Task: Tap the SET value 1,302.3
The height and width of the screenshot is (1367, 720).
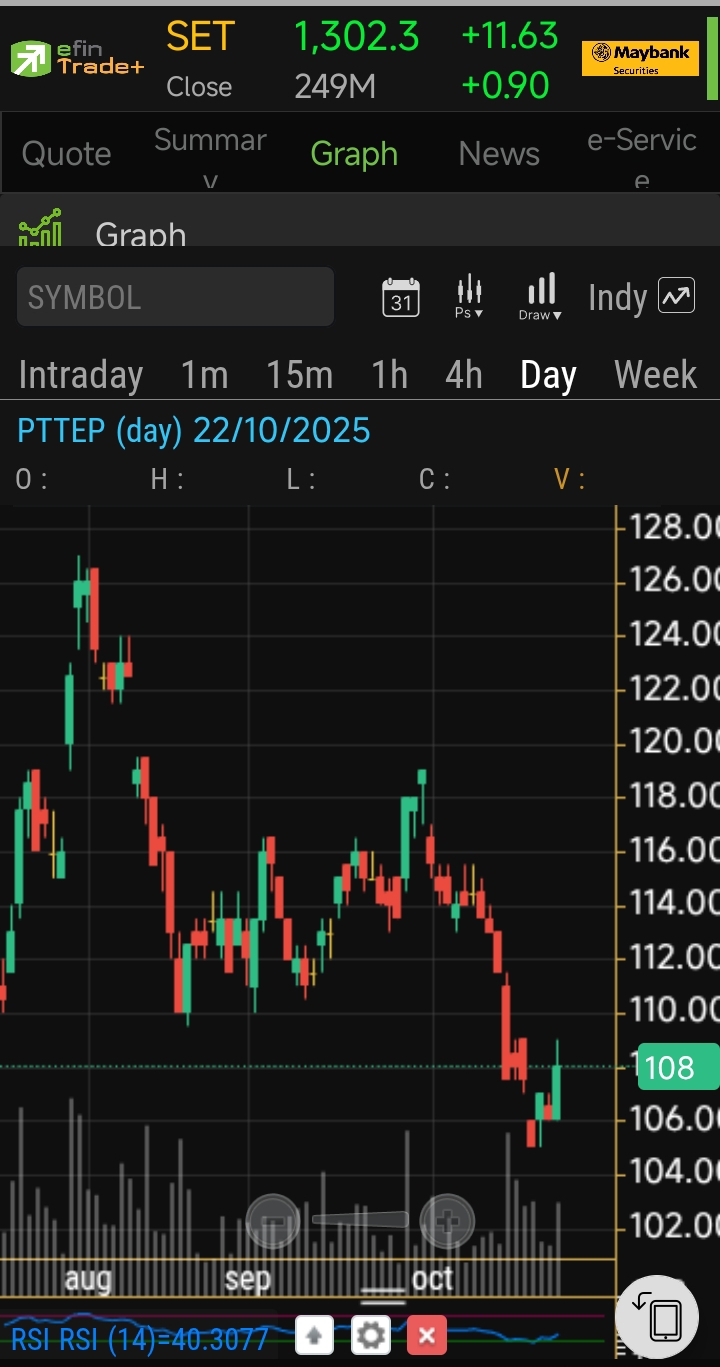Action: (357, 37)
